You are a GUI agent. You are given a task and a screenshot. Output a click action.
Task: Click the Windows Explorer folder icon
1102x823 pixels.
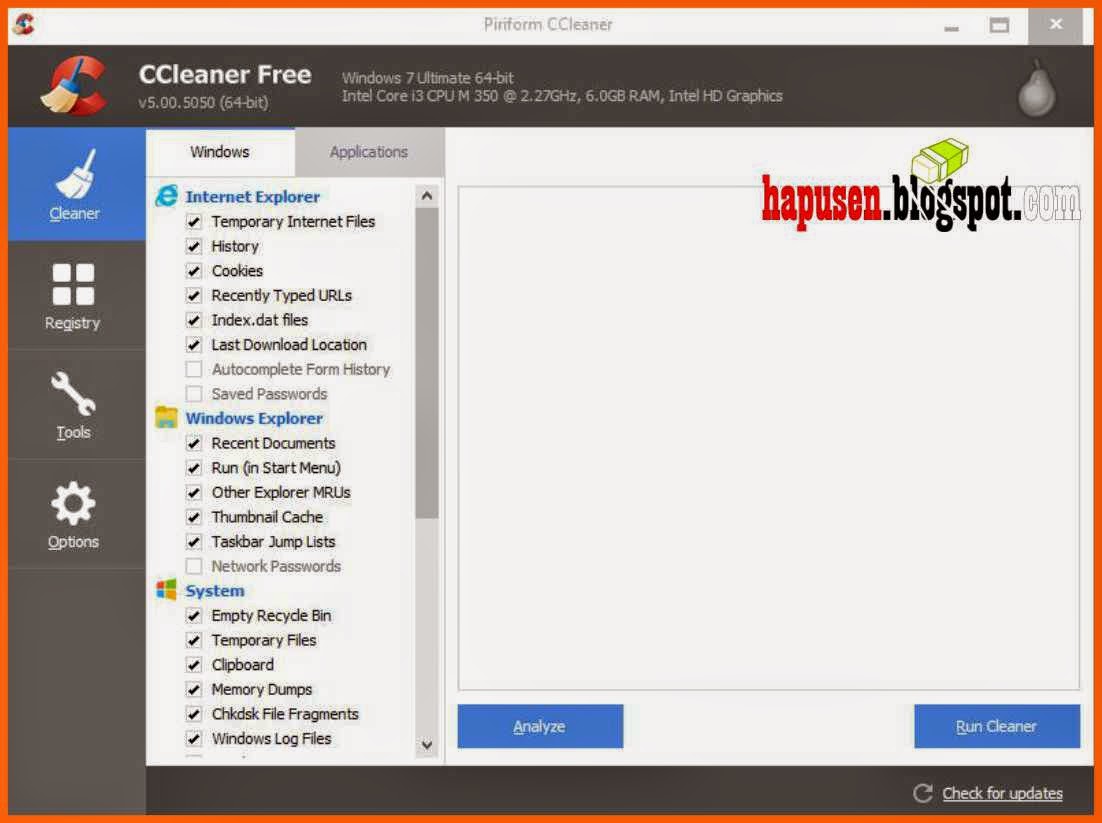click(x=167, y=417)
